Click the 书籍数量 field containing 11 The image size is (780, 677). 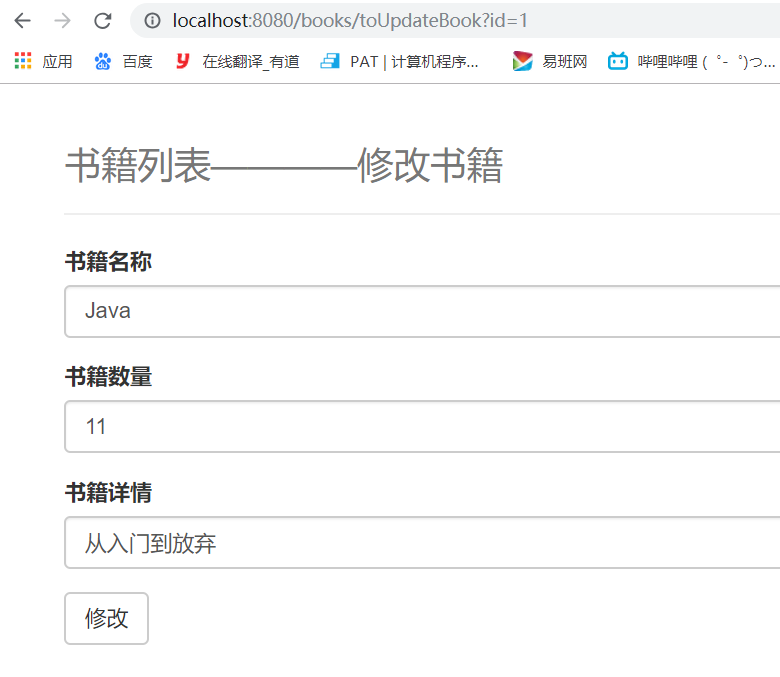point(422,426)
